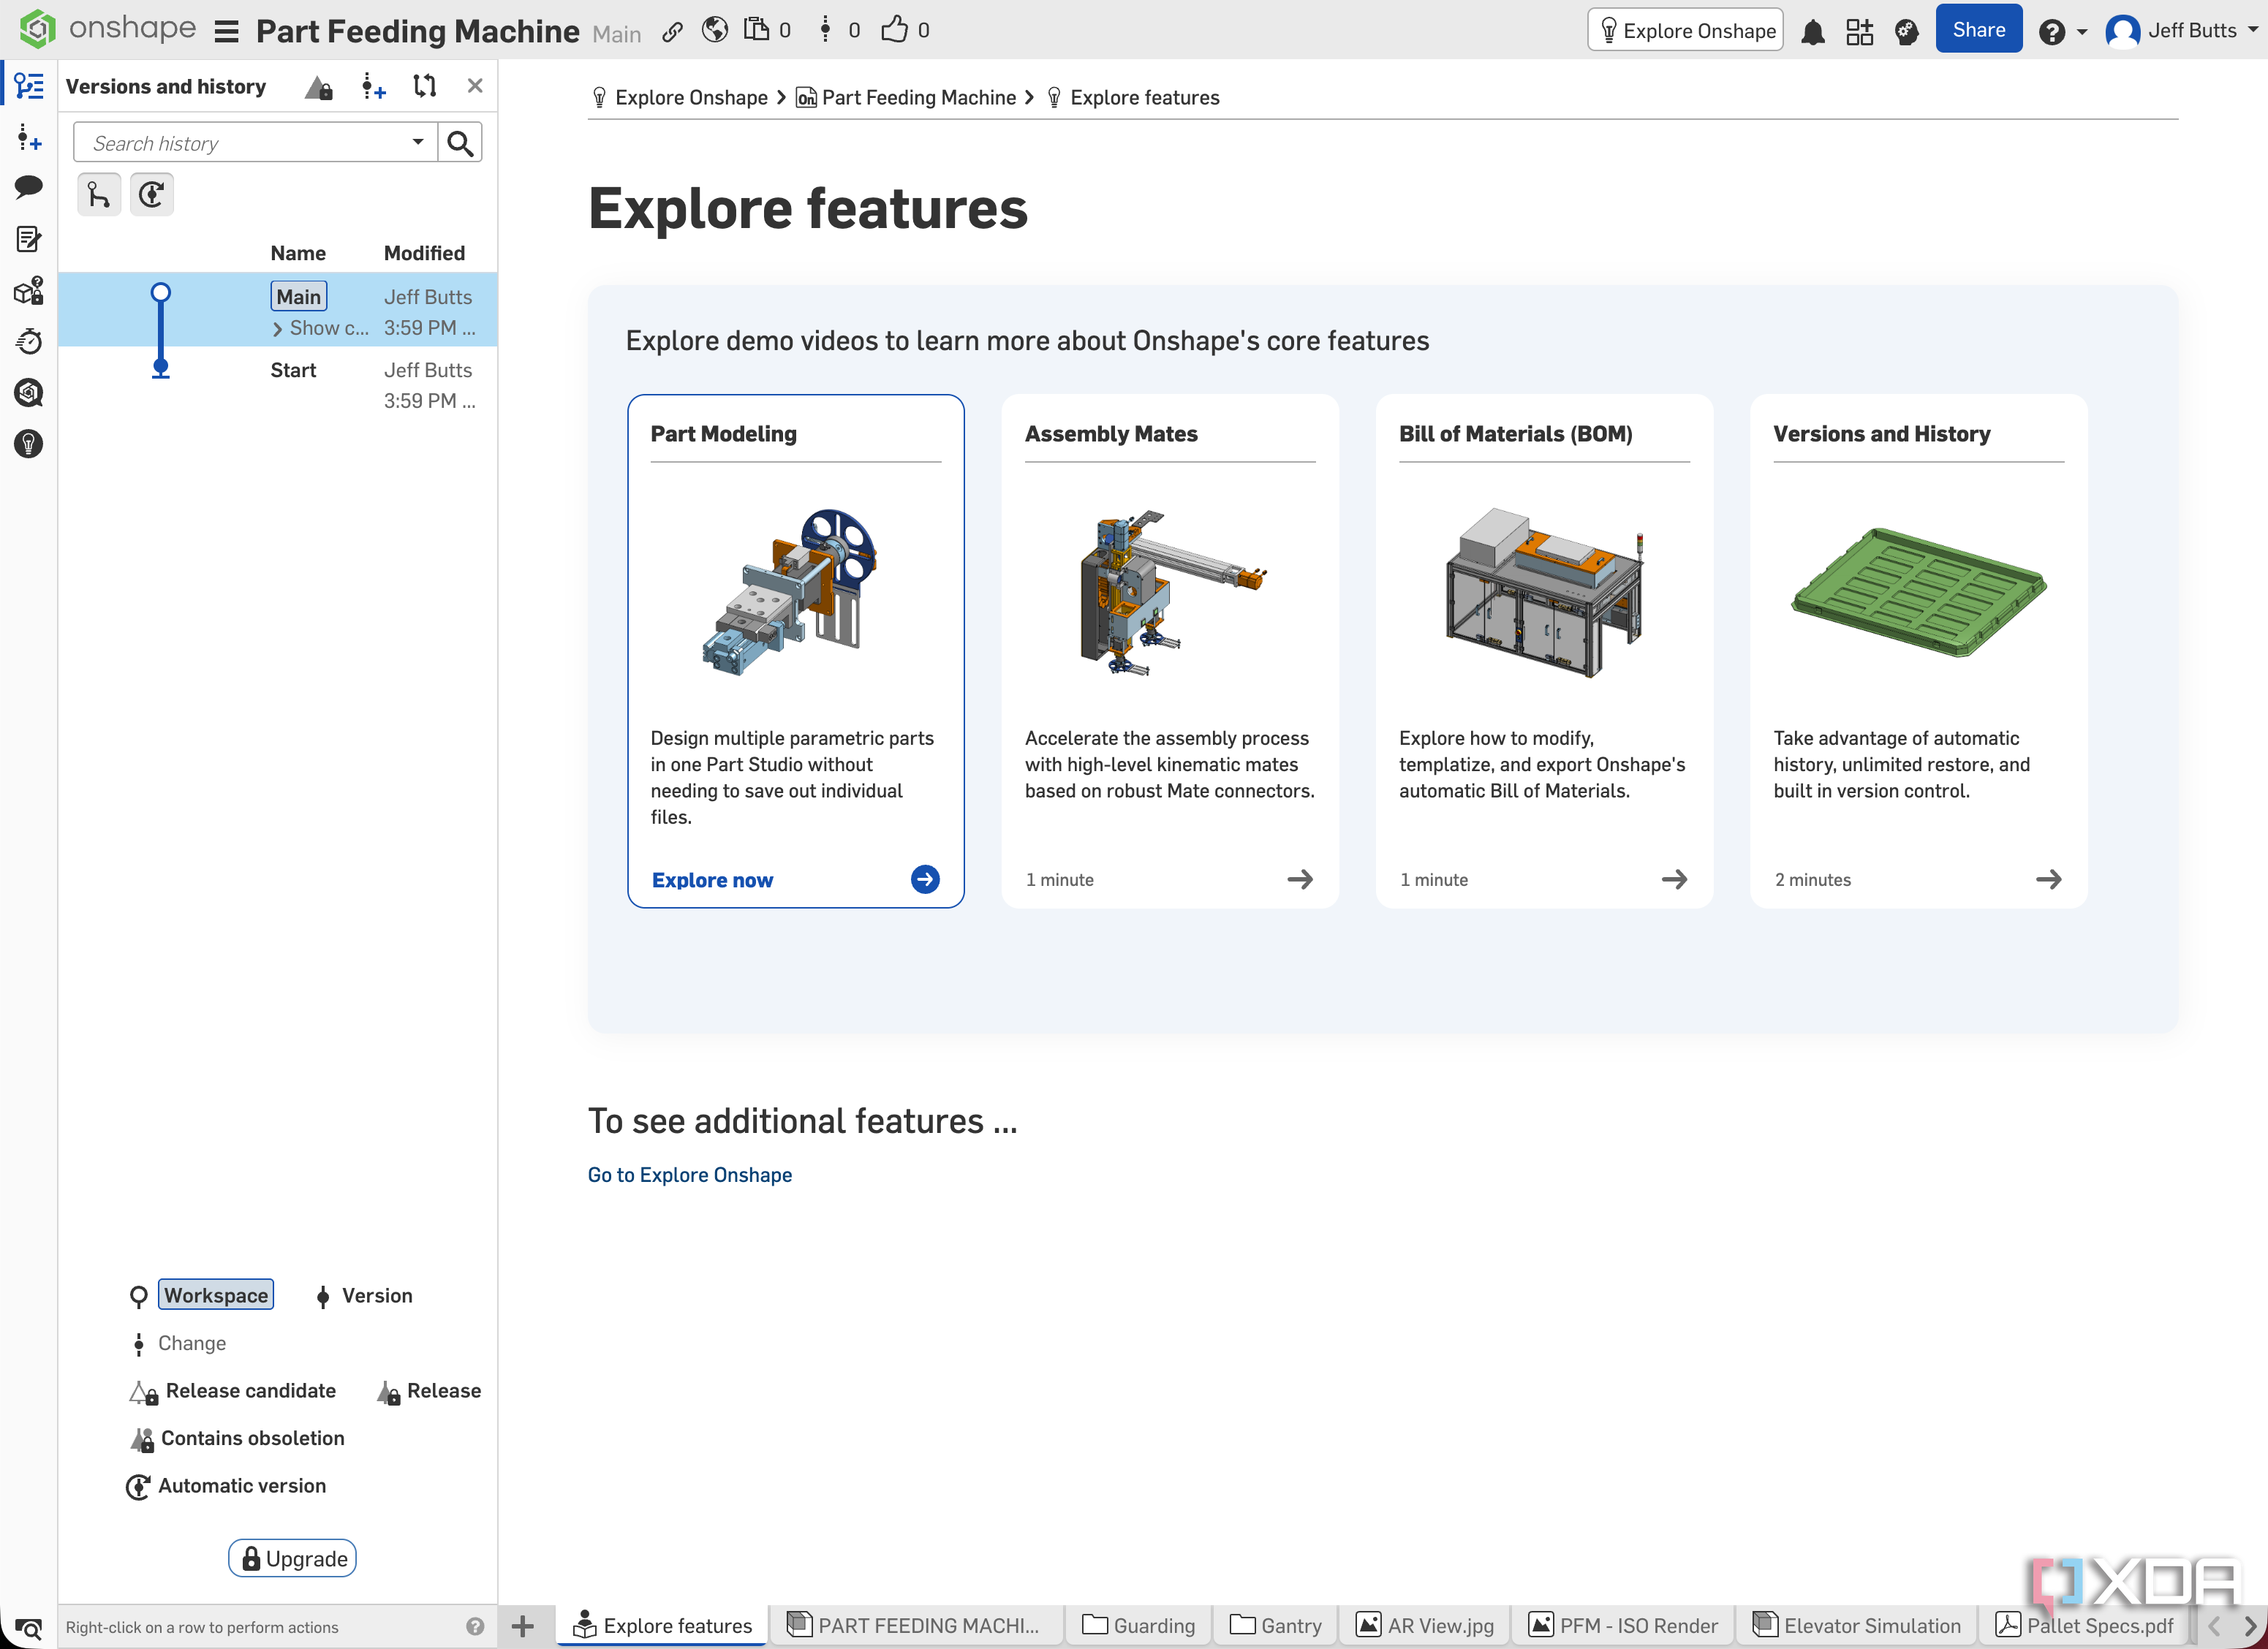
Task: Click the Assembly Mates card arrow
Action: 1300,879
